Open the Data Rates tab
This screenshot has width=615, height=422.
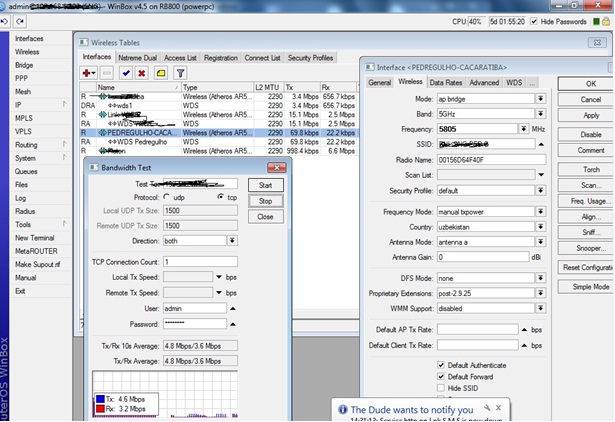445,82
